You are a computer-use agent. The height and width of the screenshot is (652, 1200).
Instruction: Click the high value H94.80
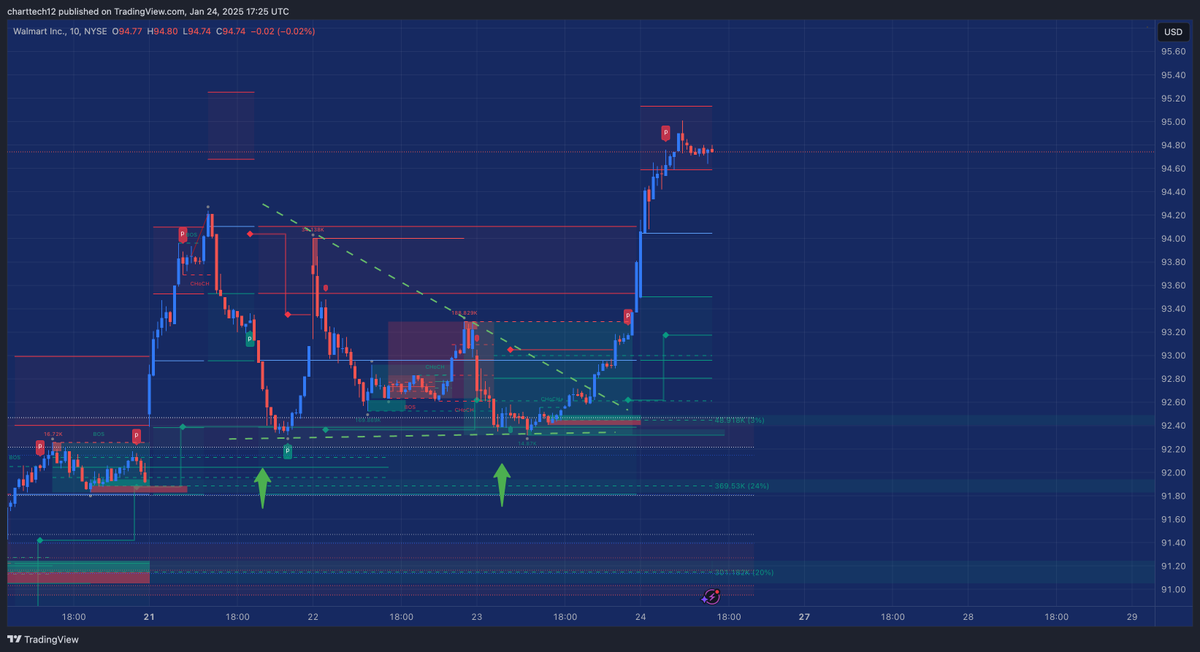coord(163,31)
